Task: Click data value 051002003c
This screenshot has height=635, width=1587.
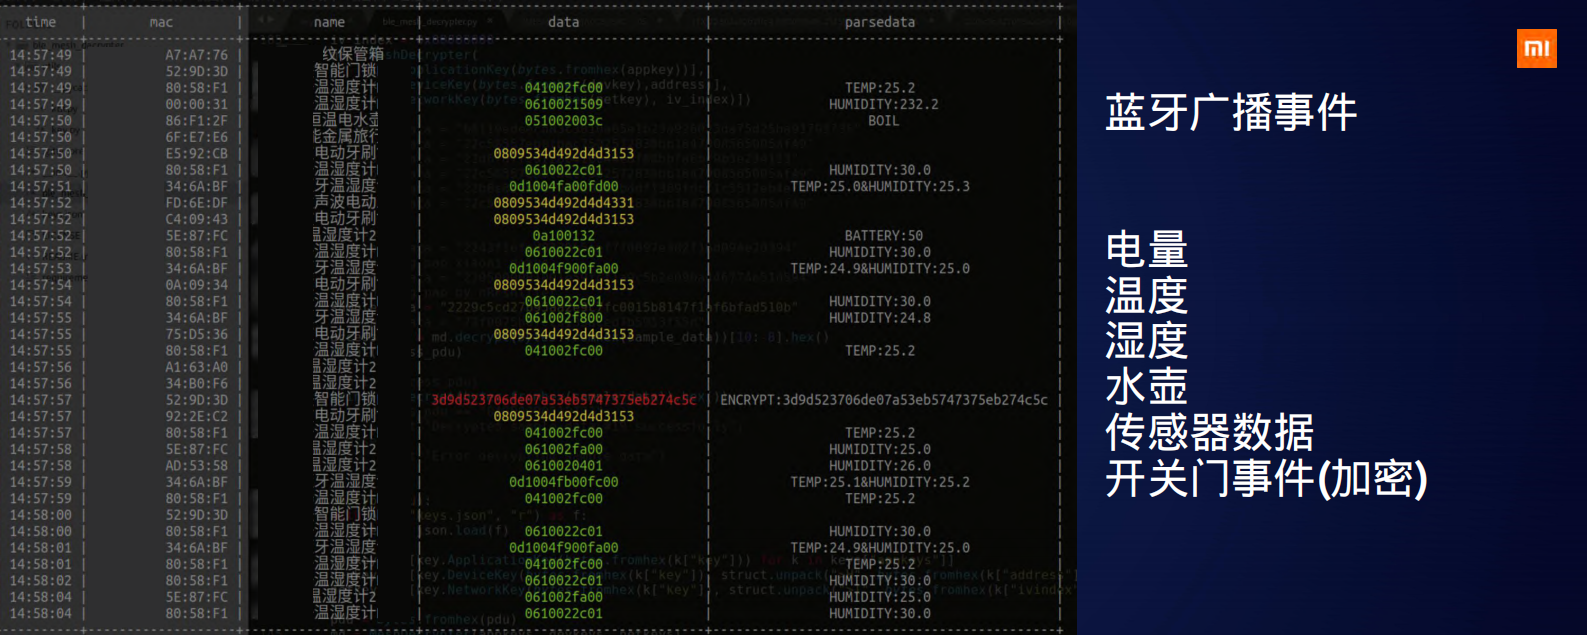Action: [x=563, y=121]
